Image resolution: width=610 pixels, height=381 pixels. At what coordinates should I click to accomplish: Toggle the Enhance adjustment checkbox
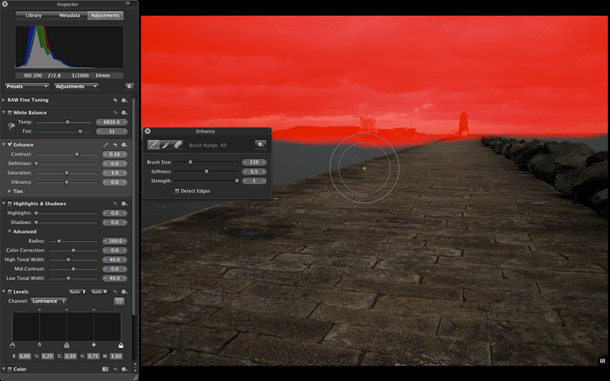click(10, 144)
